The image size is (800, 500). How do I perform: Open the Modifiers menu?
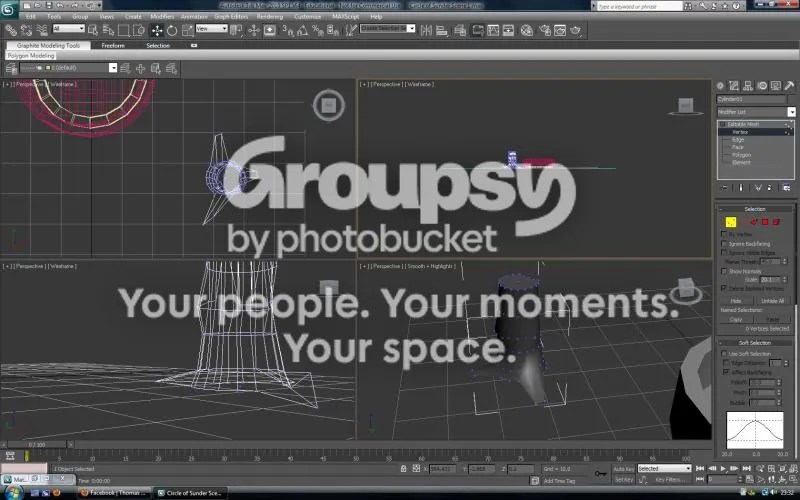pyautogui.click(x=162, y=17)
